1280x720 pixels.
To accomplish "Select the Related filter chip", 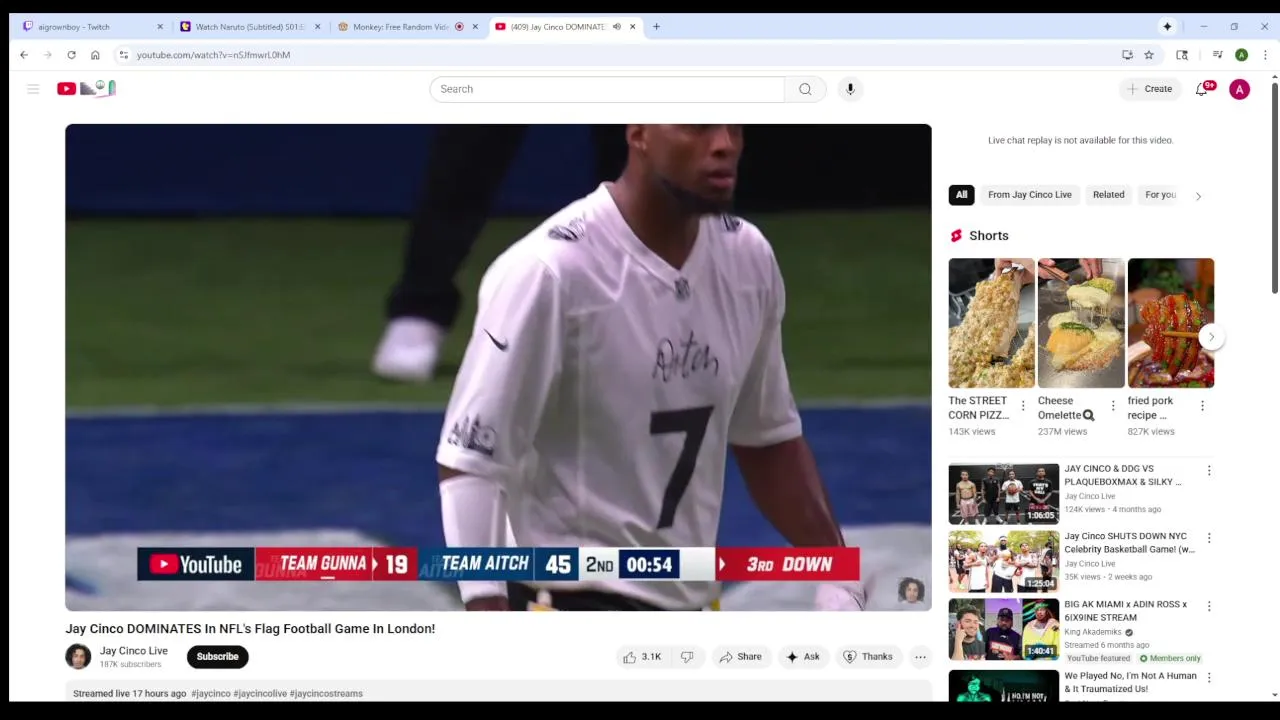I will pyautogui.click(x=1108, y=195).
